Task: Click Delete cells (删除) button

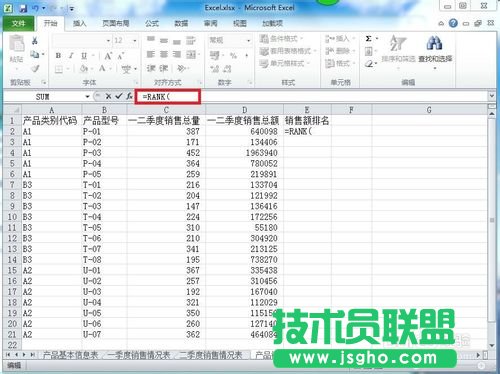Action: pyautogui.click(x=340, y=51)
